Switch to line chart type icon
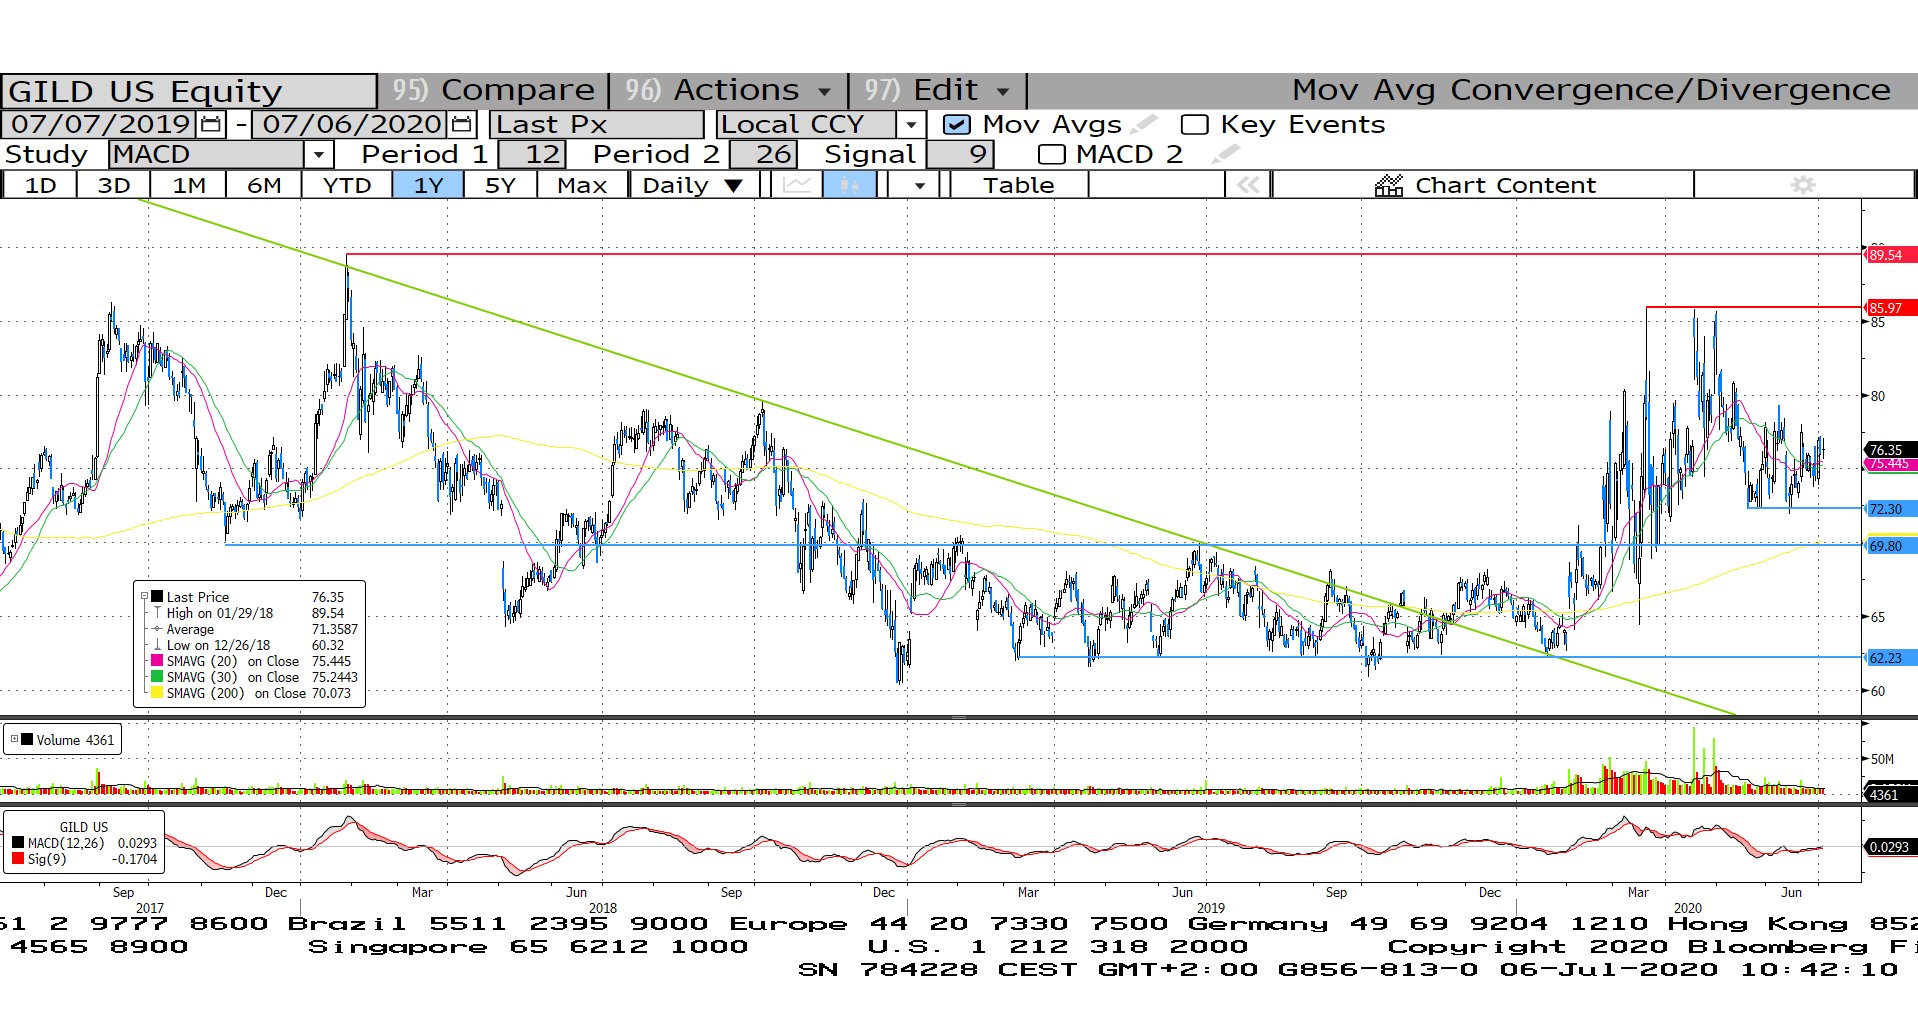The height and width of the screenshot is (1025, 1918). pos(797,185)
